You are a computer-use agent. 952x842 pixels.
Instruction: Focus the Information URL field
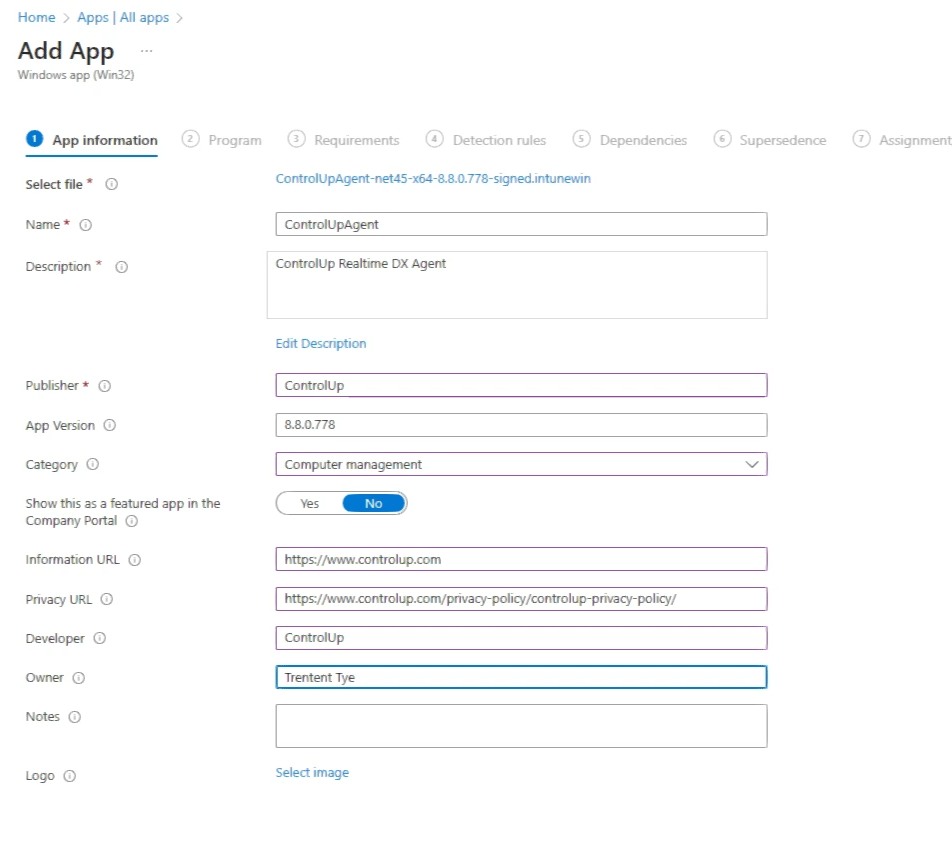tap(521, 559)
